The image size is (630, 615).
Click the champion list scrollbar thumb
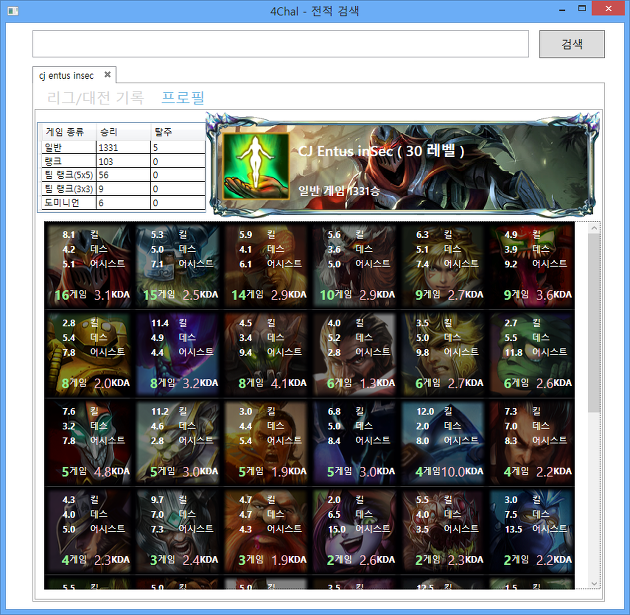click(594, 323)
